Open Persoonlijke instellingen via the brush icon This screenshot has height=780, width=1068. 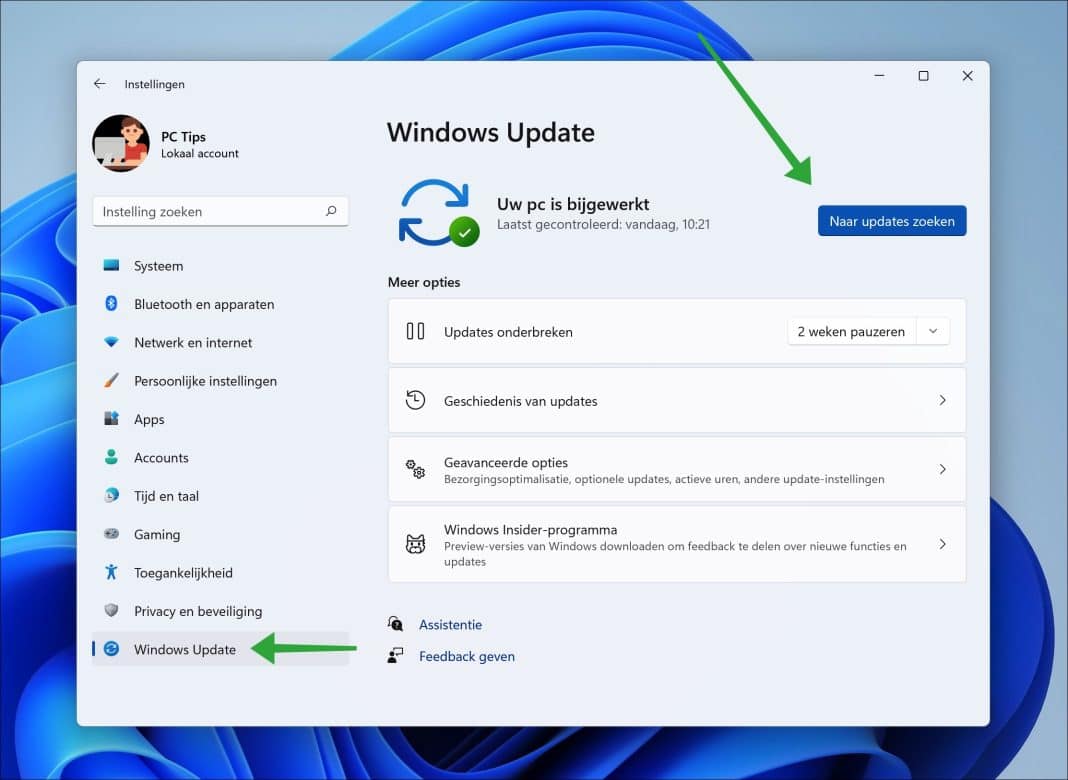(x=113, y=381)
